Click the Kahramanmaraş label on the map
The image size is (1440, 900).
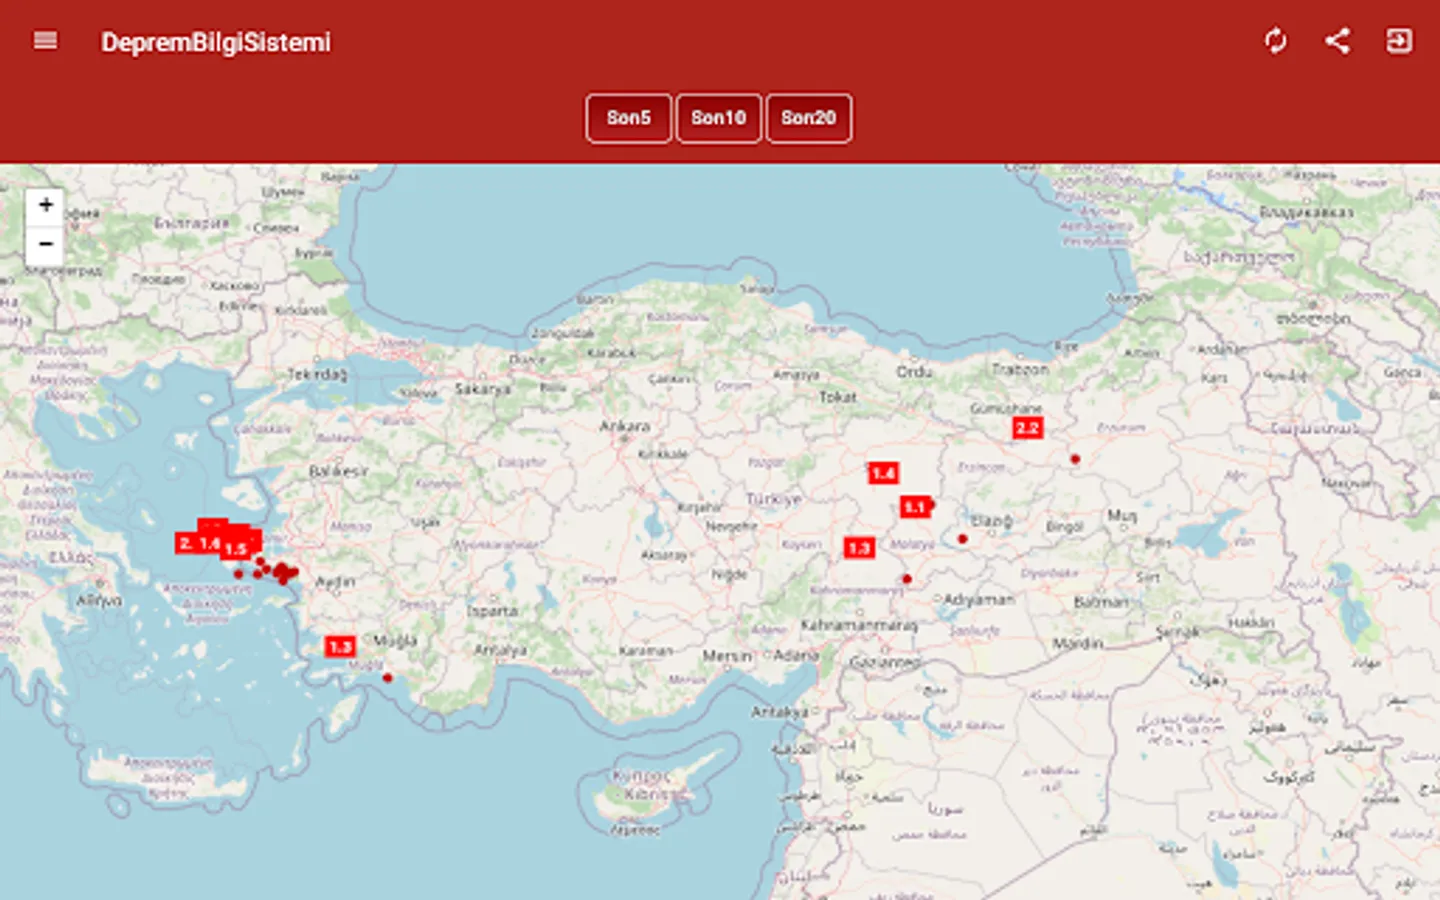click(x=859, y=625)
